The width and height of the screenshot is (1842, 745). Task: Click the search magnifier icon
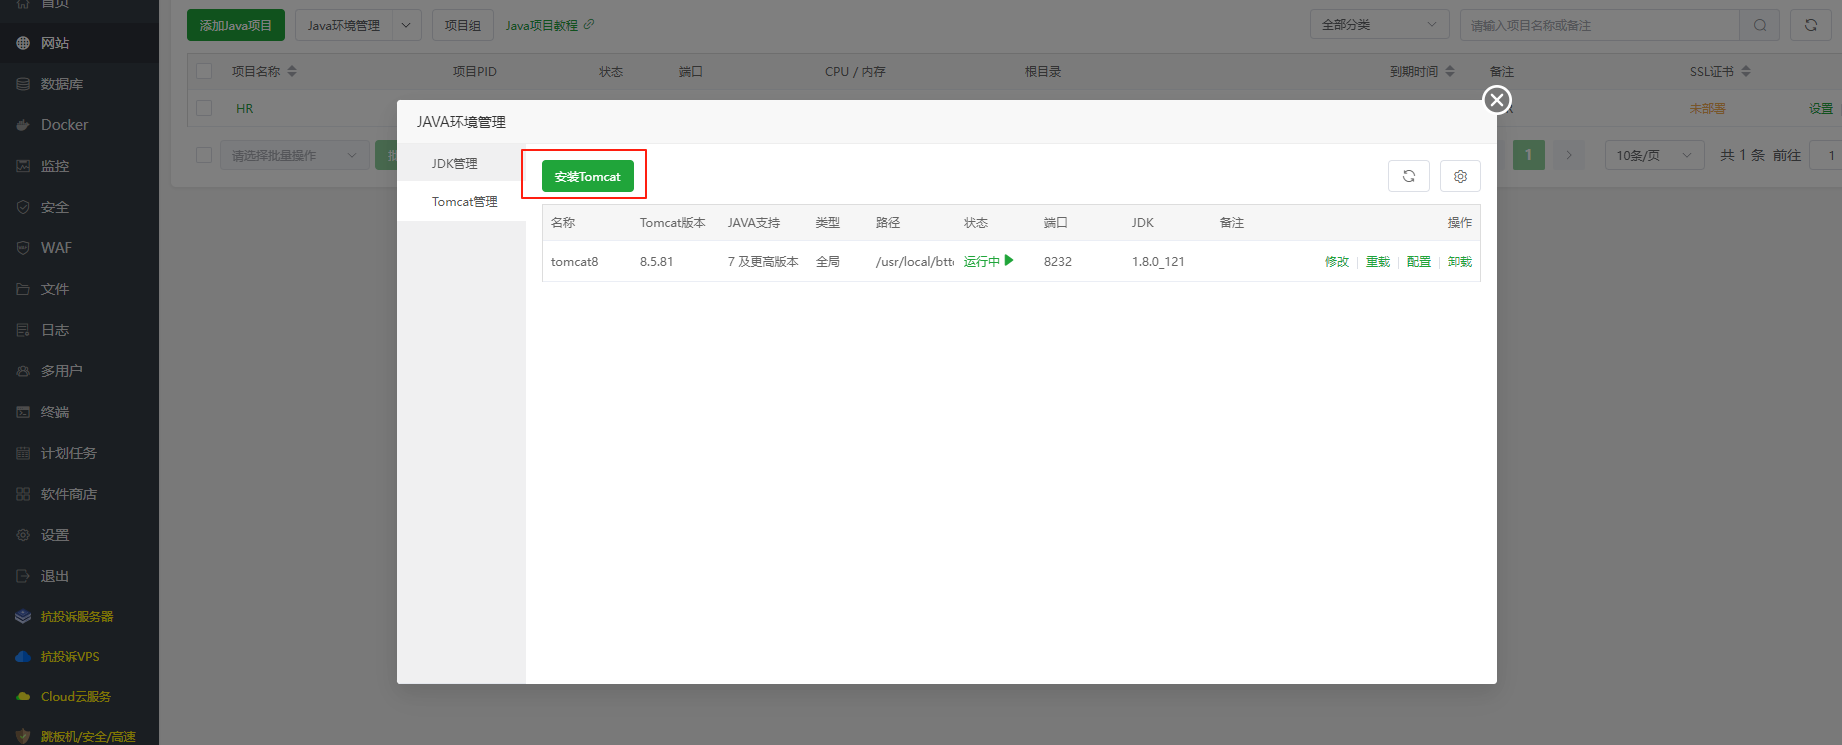pos(1759,25)
